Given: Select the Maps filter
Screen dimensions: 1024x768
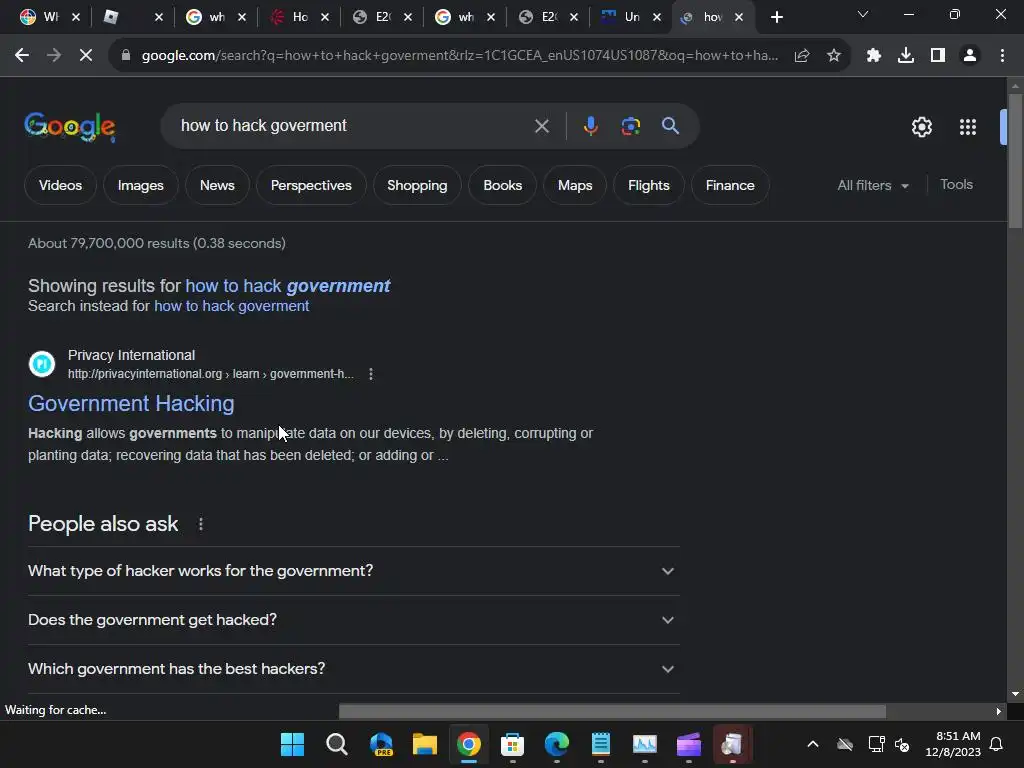Looking at the screenshot, I should [575, 185].
